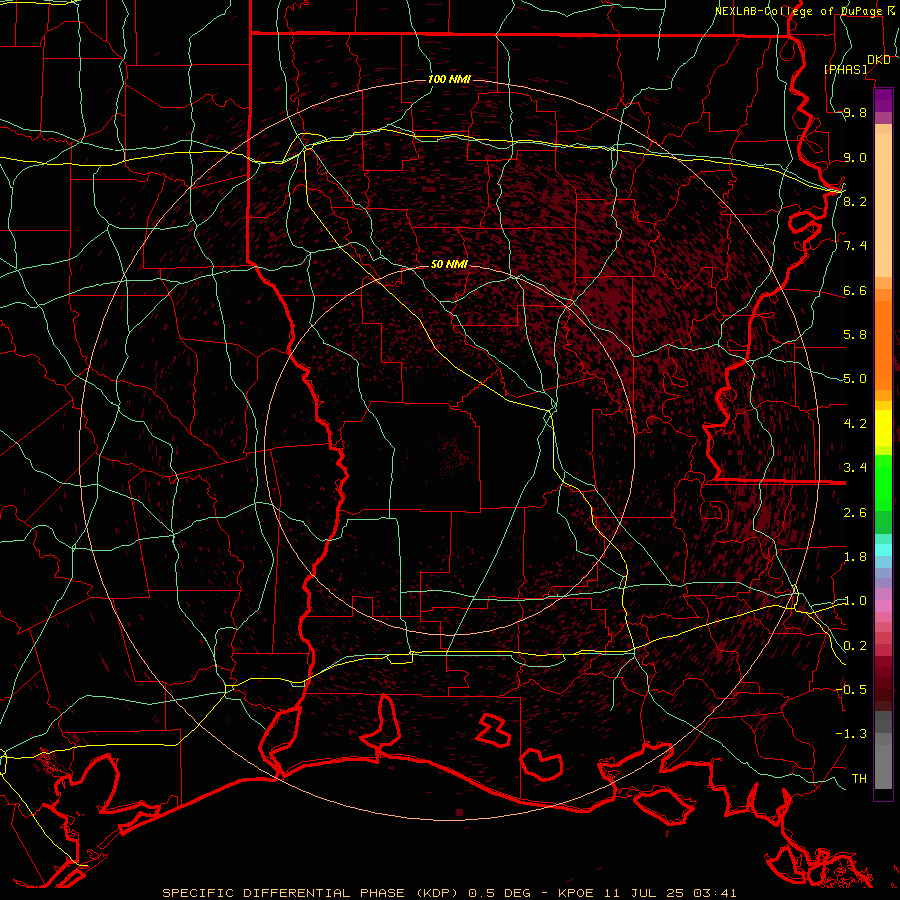Click the 4.2 scale value

click(855, 424)
